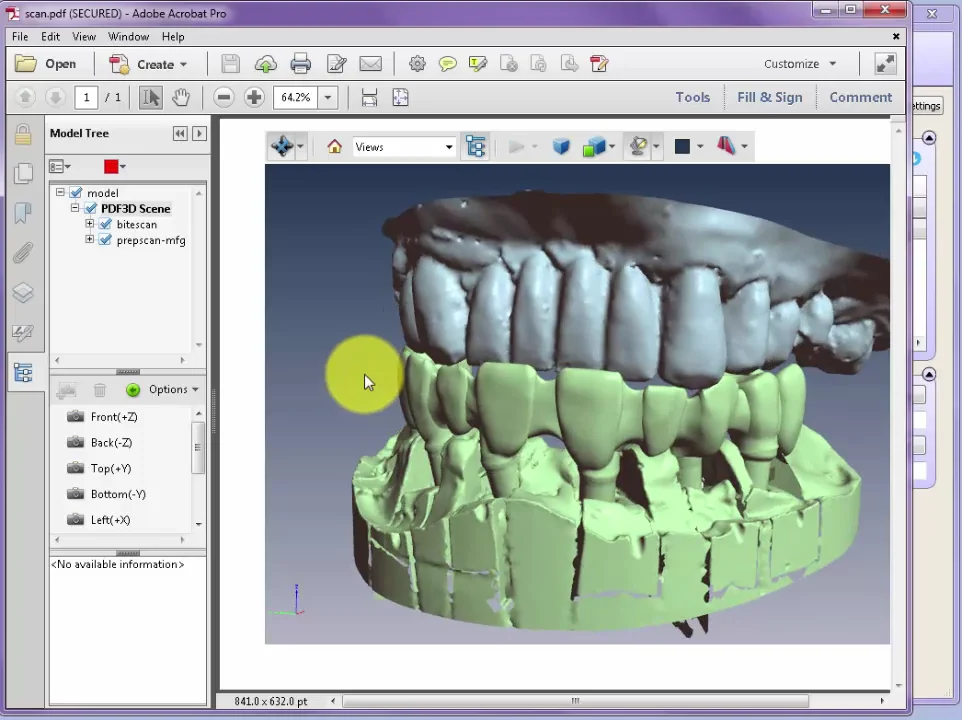Click the Read Mode expand icon
The width and height of the screenshot is (962, 720).
pos(885,64)
